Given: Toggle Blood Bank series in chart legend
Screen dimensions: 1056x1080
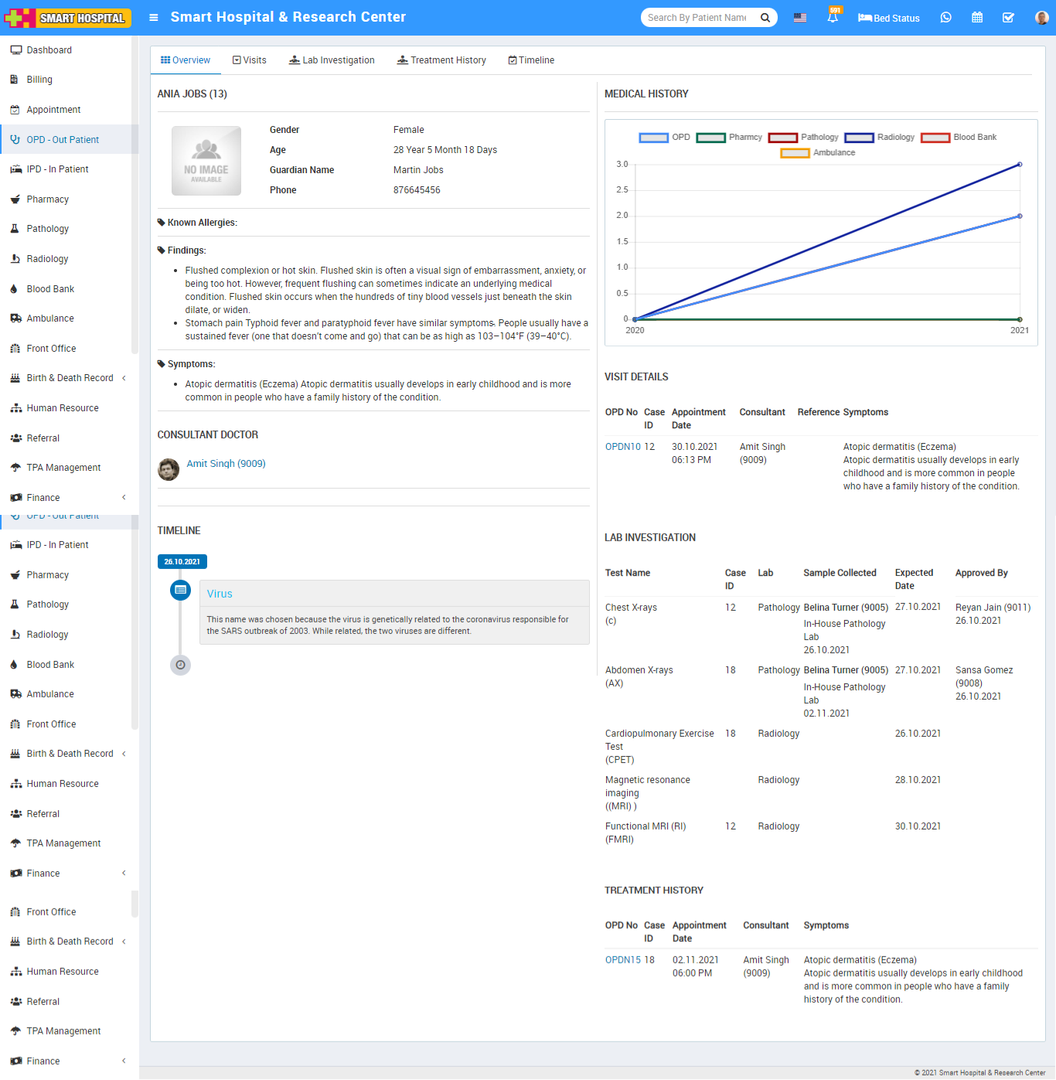Looking at the screenshot, I should click(x=959, y=137).
